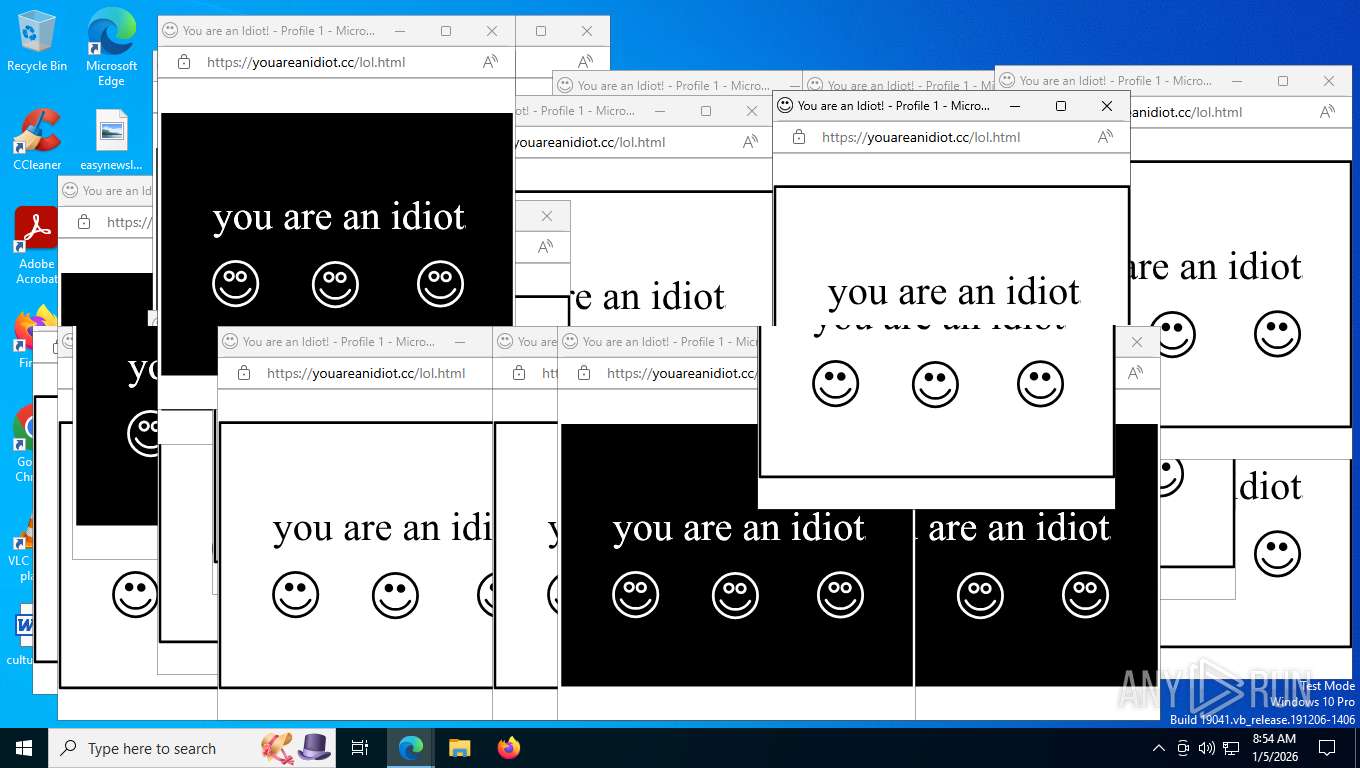Click the lock icon in the bottom-center black-page window
This screenshot has width=1360, height=768.
click(x=584, y=373)
